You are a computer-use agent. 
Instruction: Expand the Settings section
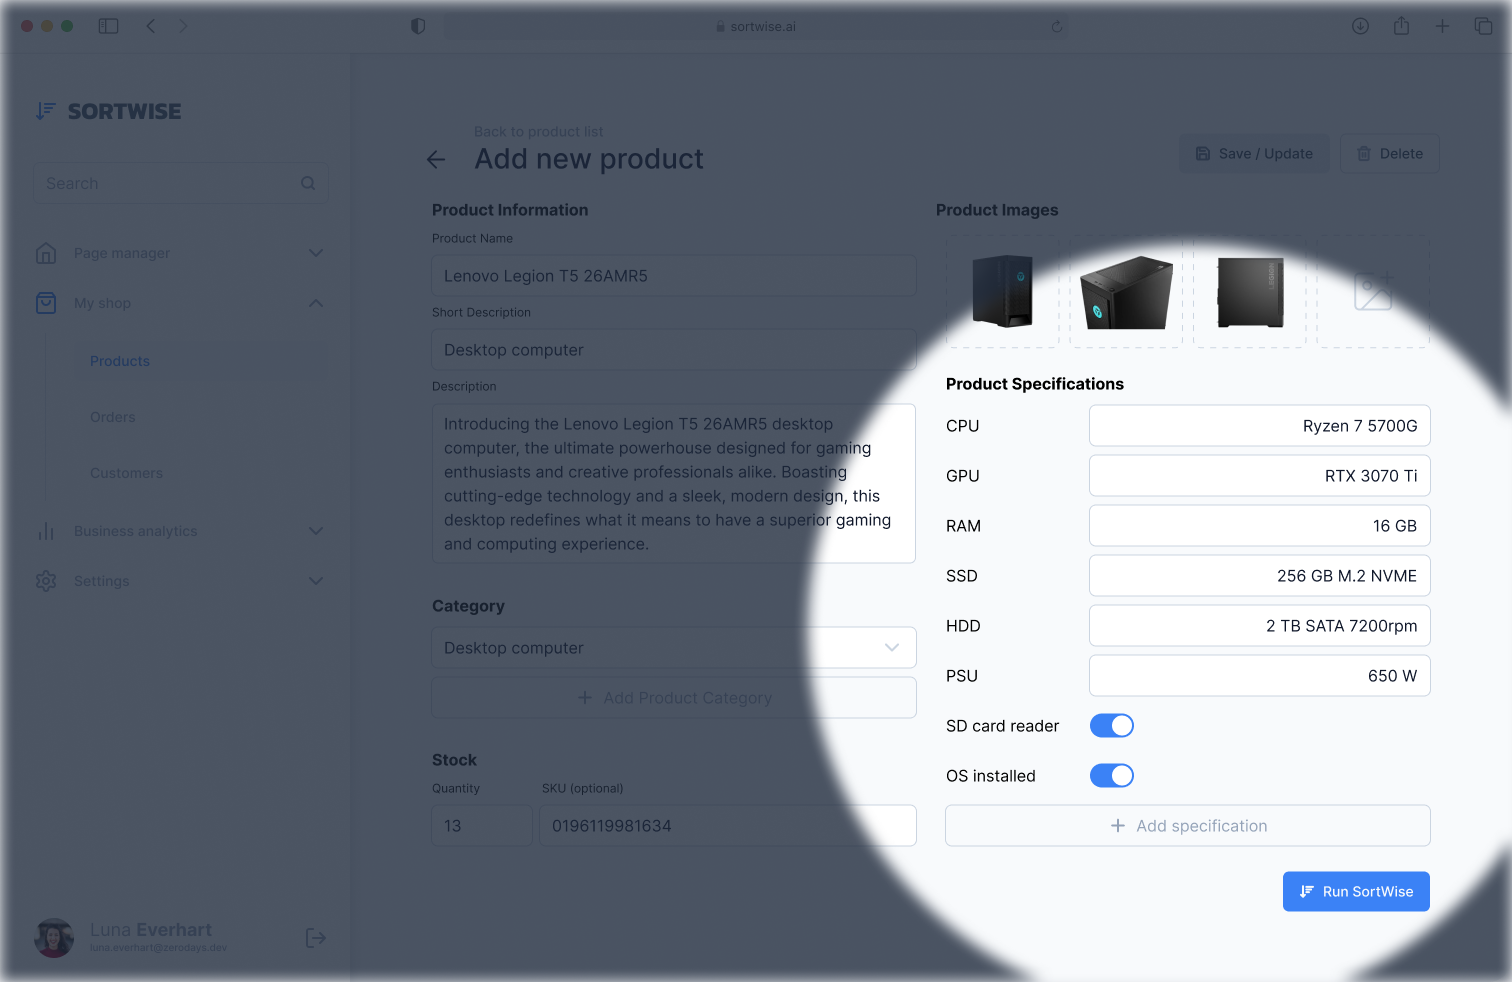click(x=316, y=581)
